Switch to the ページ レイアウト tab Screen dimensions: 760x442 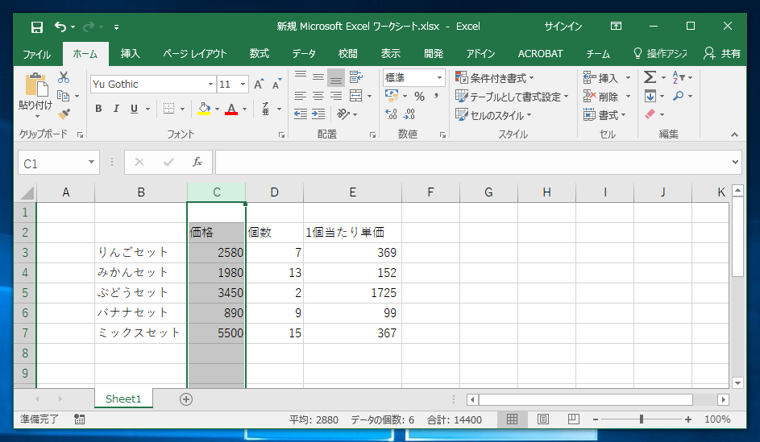tap(194, 54)
